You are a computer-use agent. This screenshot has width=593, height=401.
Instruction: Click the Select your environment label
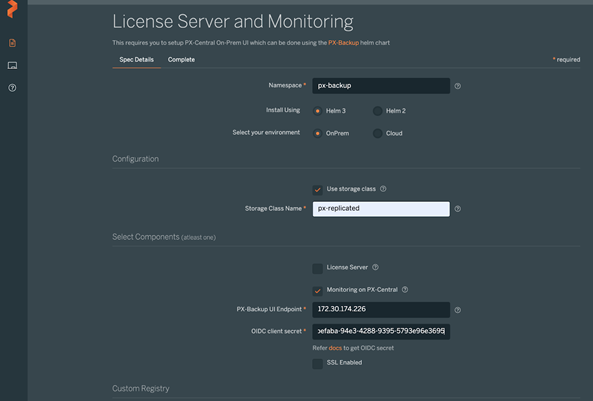pos(266,132)
